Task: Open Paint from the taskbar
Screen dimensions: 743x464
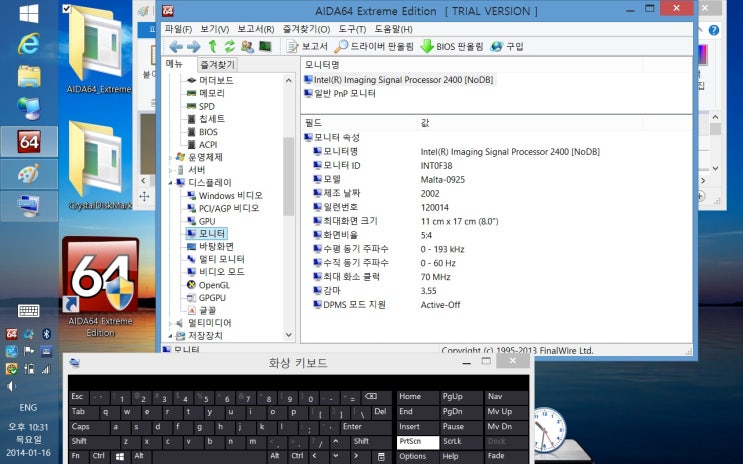Action: (x=29, y=174)
